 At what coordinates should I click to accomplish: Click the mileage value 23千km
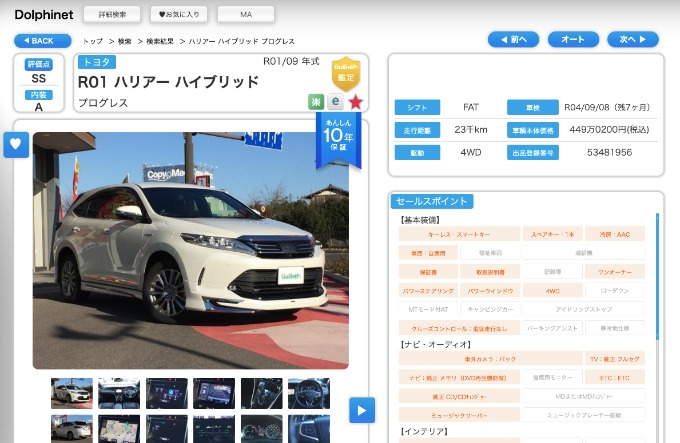[471, 130]
